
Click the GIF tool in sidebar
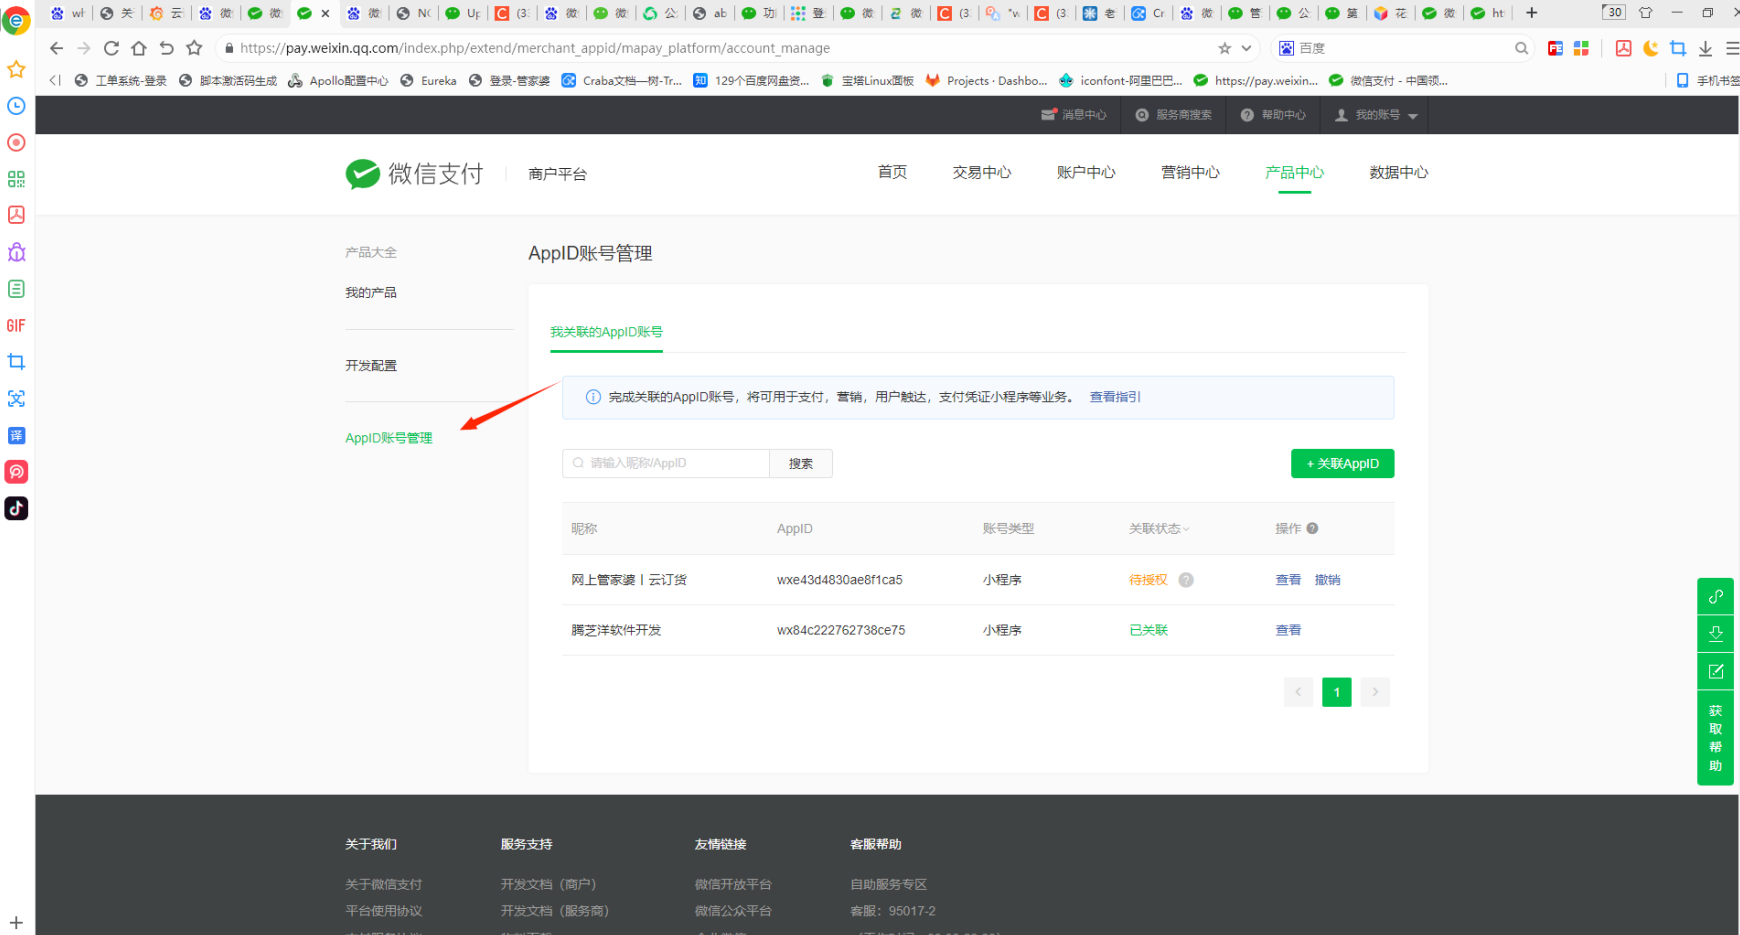coord(16,326)
